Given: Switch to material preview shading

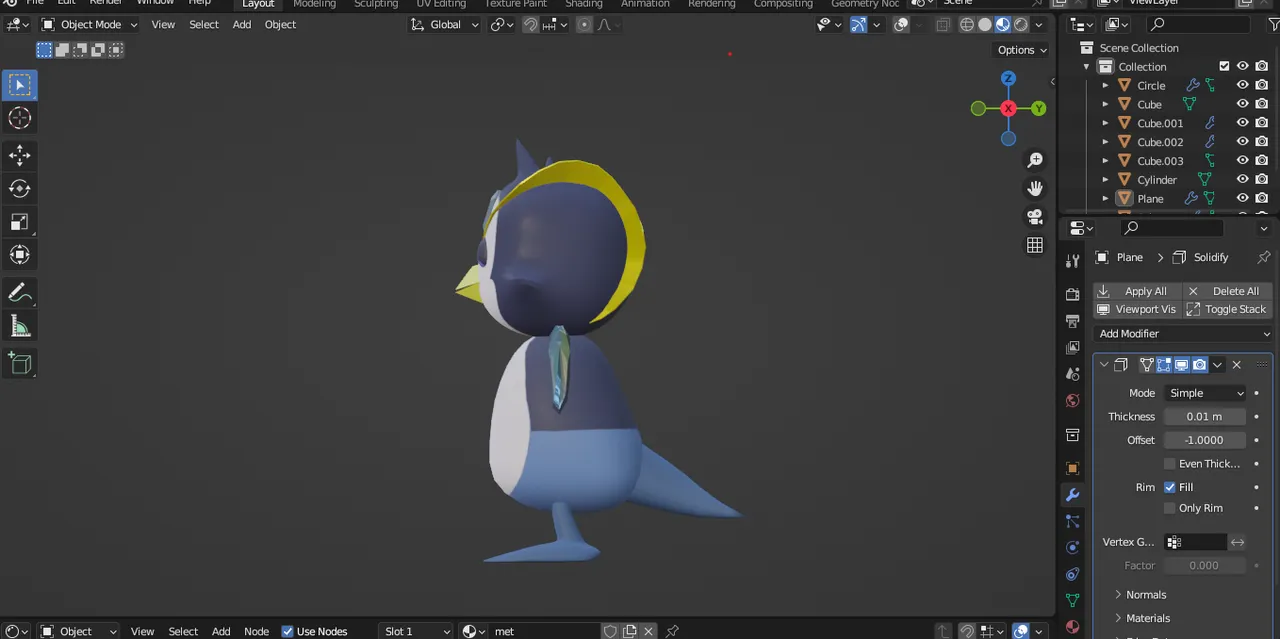Looking at the screenshot, I should (1003, 24).
